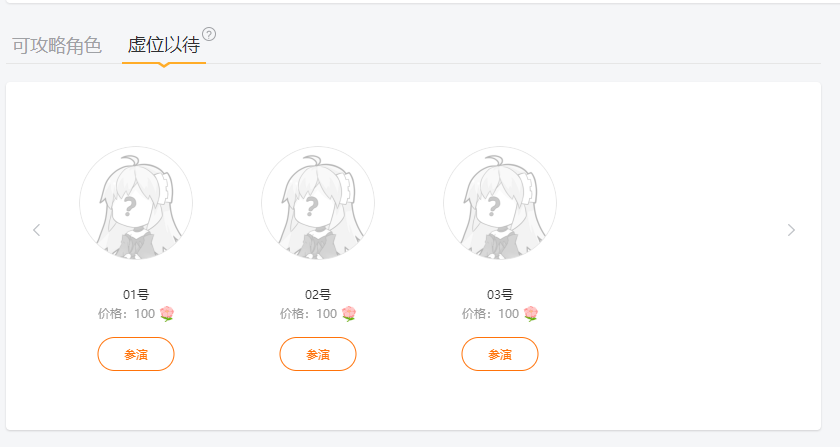Click the flower icon beside 01号 price
This screenshot has width=840, height=447.
pyautogui.click(x=167, y=314)
